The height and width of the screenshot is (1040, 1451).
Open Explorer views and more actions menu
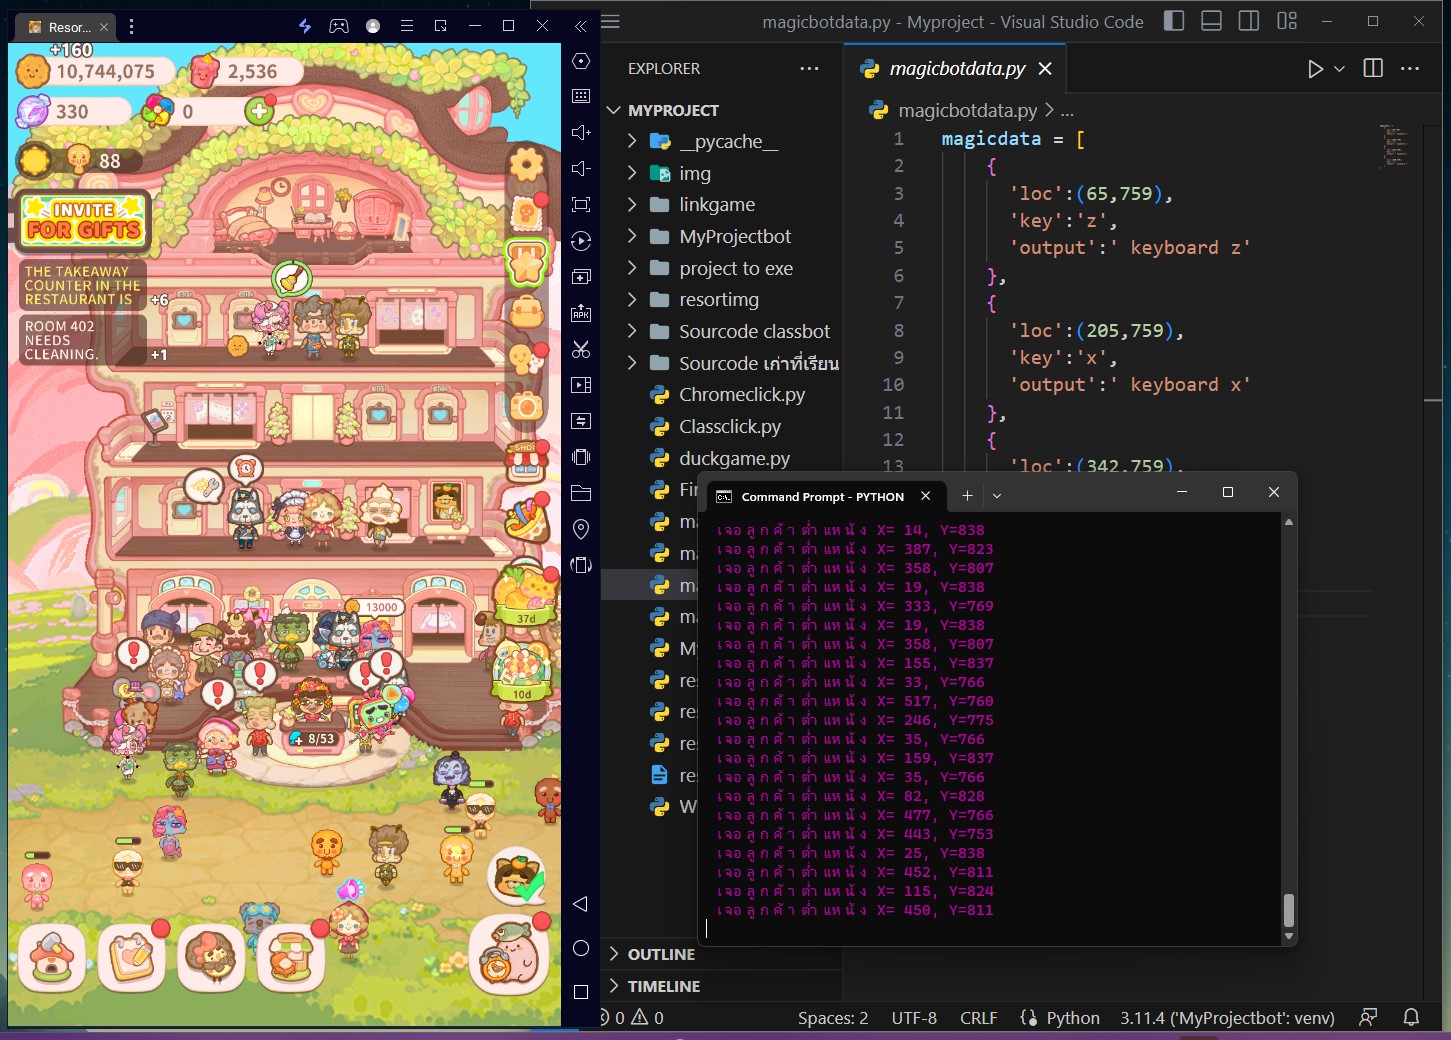[x=809, y=69]
